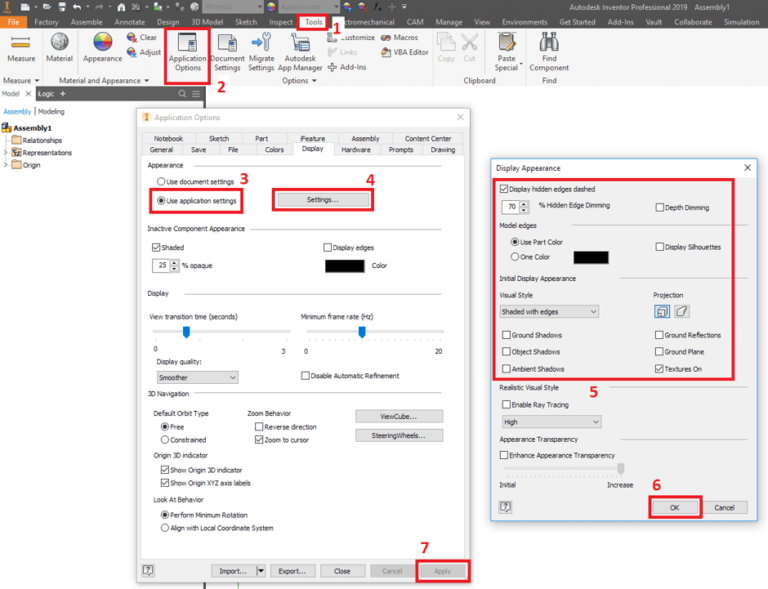Click the Adjust appearance tool

point(143,52)
